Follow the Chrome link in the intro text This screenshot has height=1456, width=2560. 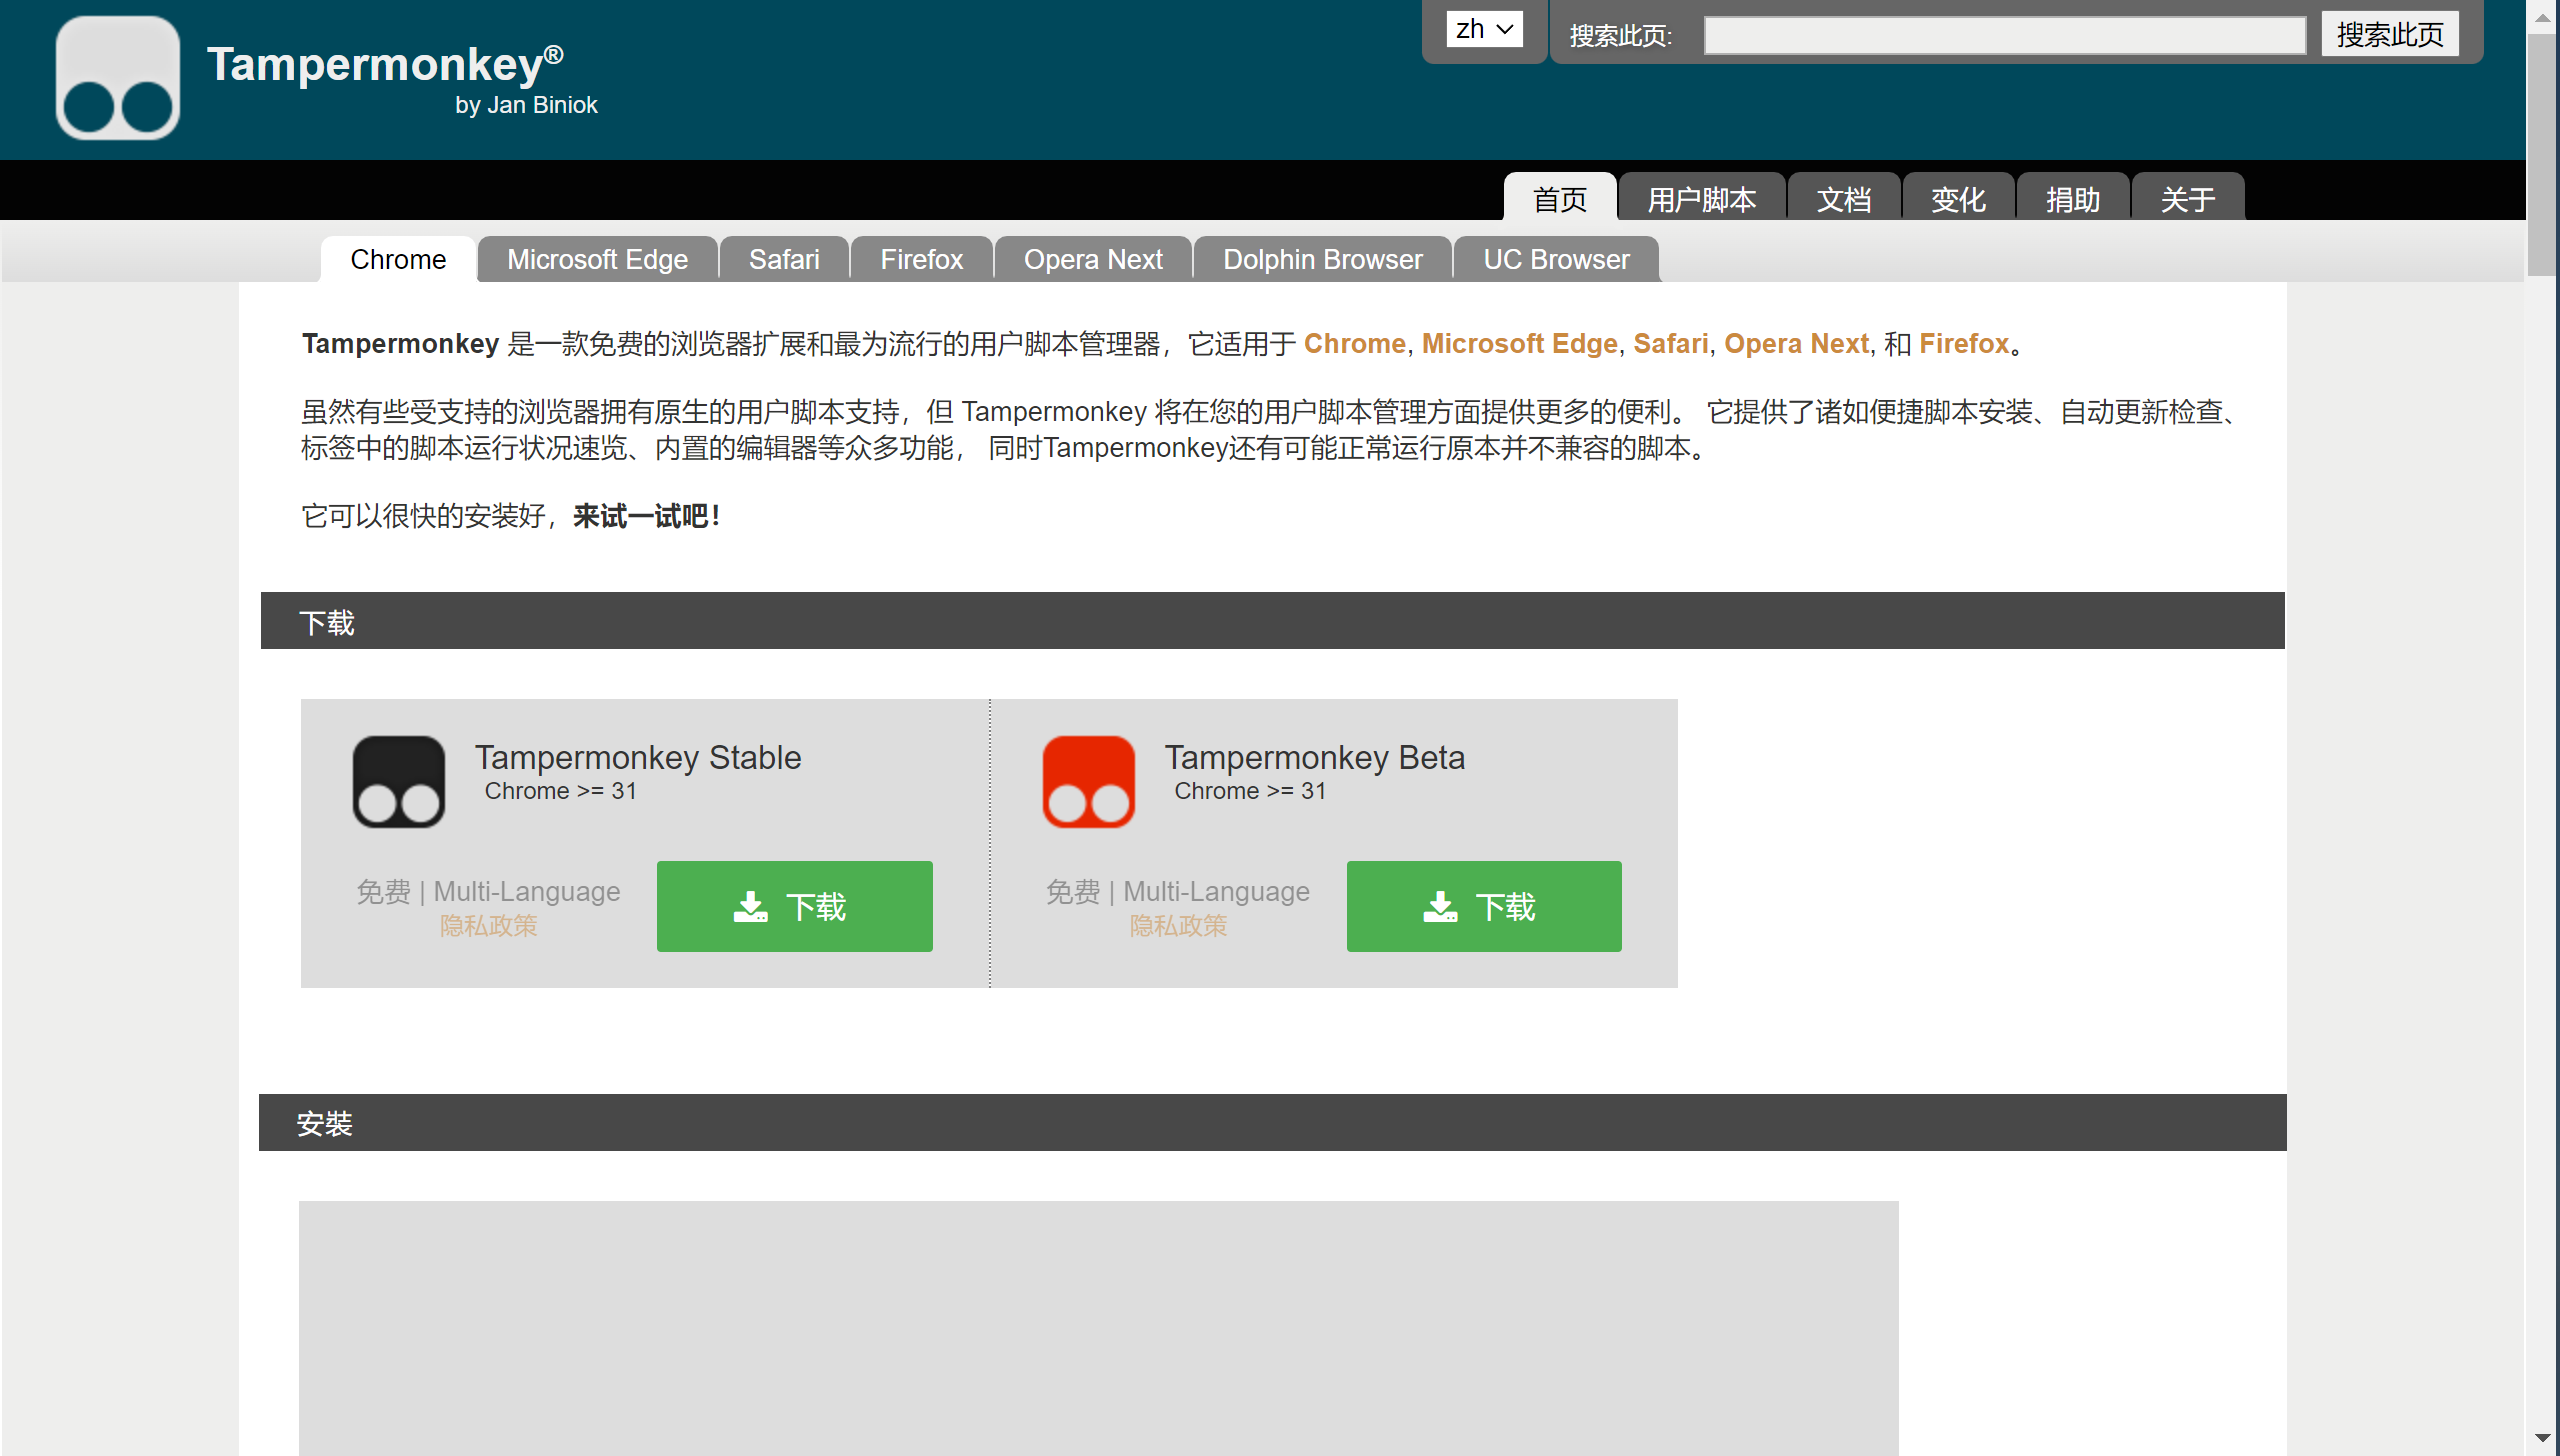click(1355, 343)
